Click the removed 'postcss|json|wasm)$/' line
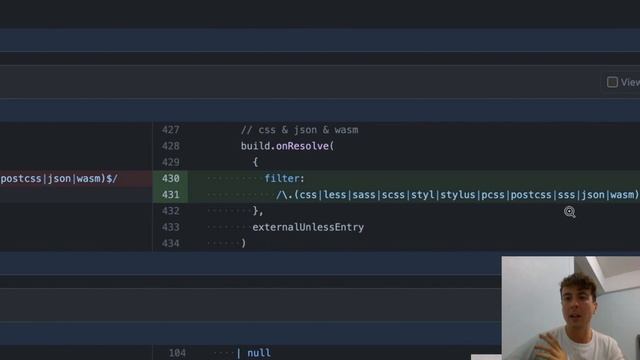The height and width of the screenshot is (360, 640). click(59, 178)
